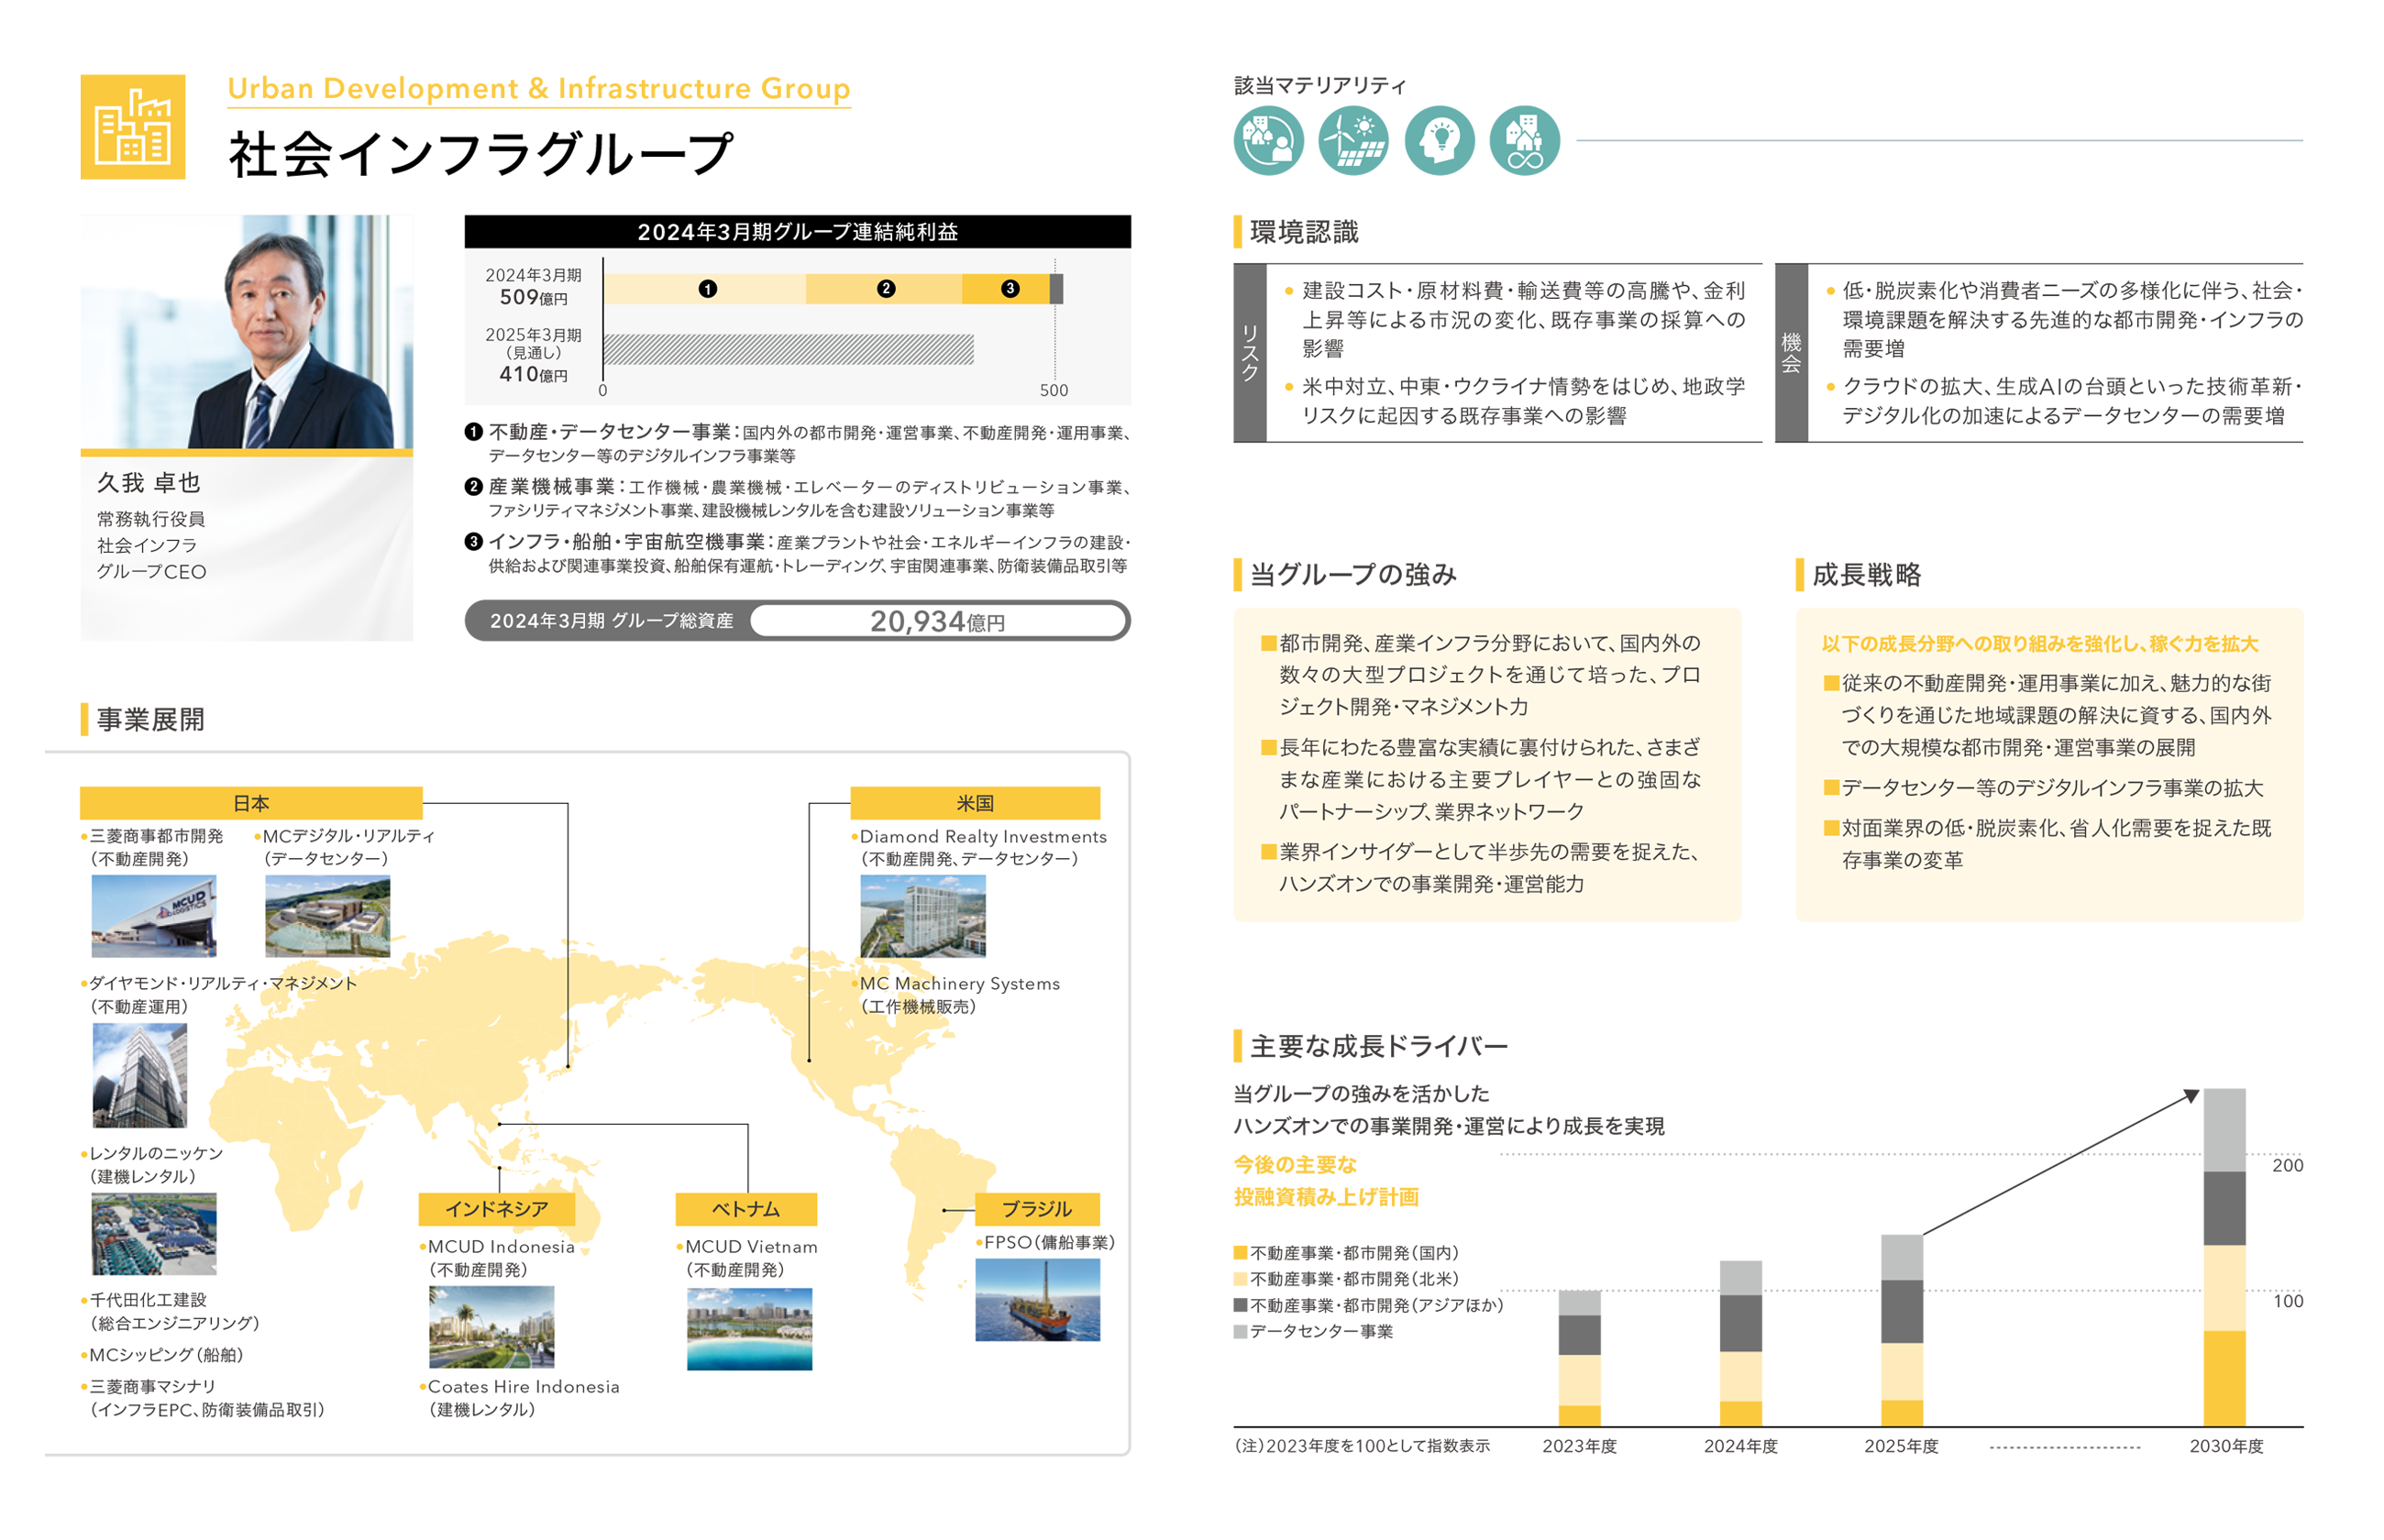Click bullet number 3 before インフラ・船舶・宇宙航空機事業

pyautogui.click(x=473, y=542)
